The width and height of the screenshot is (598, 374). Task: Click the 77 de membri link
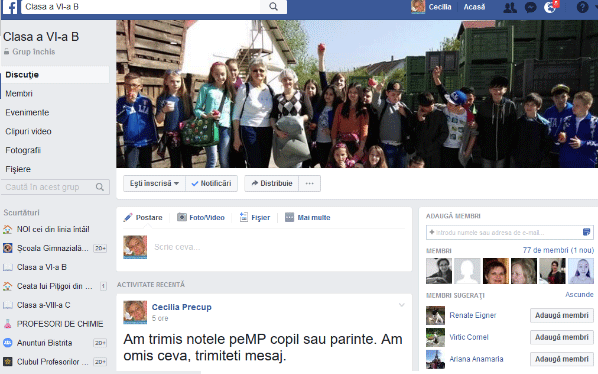(558, 250)
